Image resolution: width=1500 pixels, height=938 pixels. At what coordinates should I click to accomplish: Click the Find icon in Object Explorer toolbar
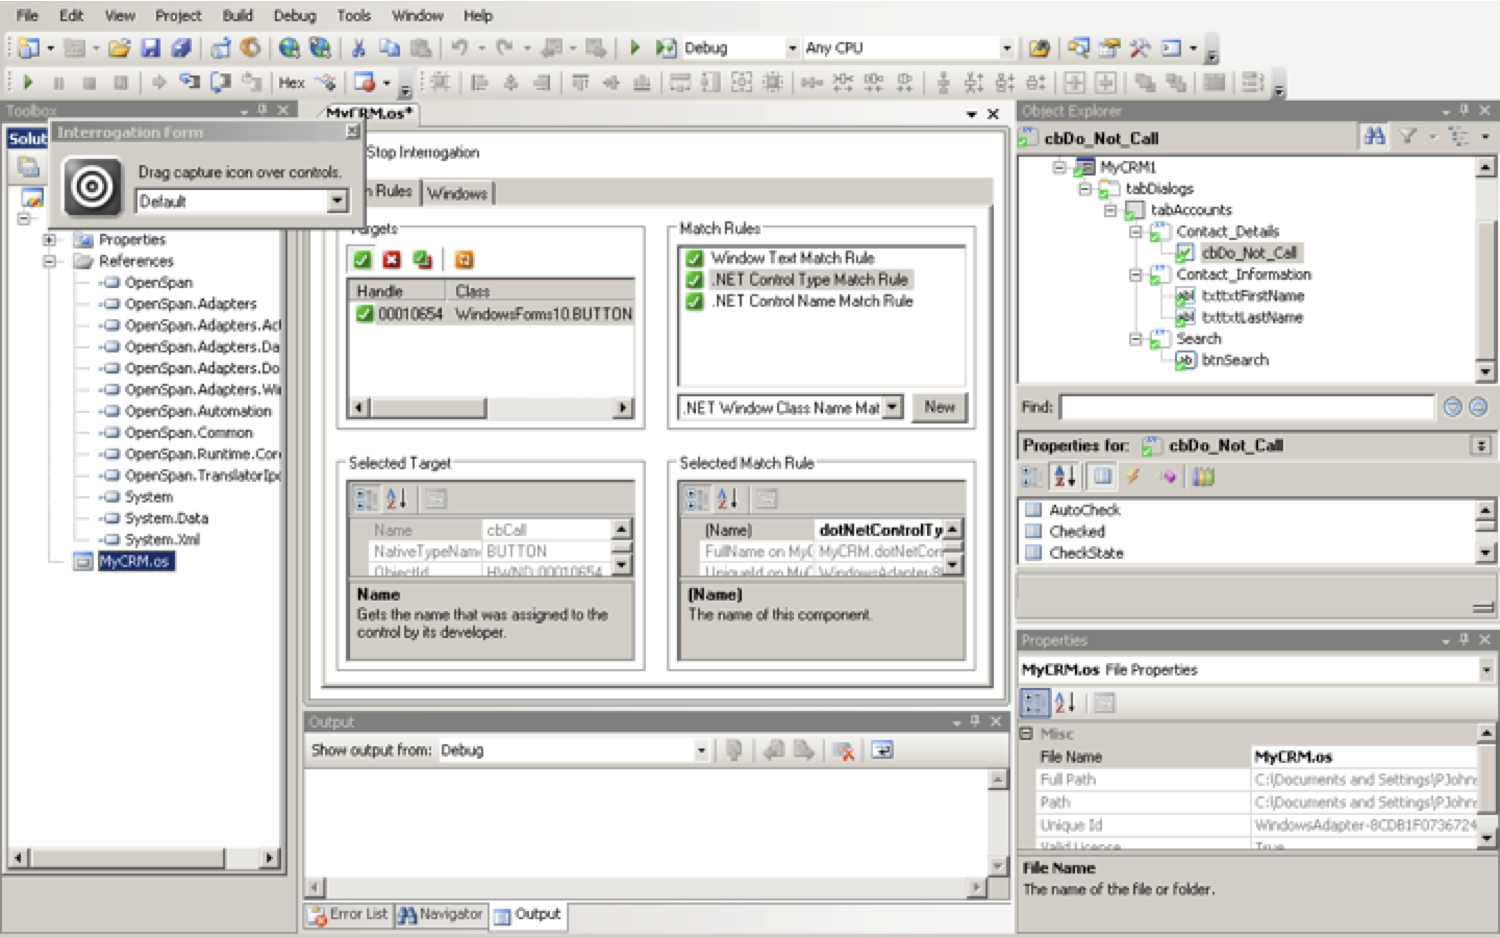click(1374, 138)
